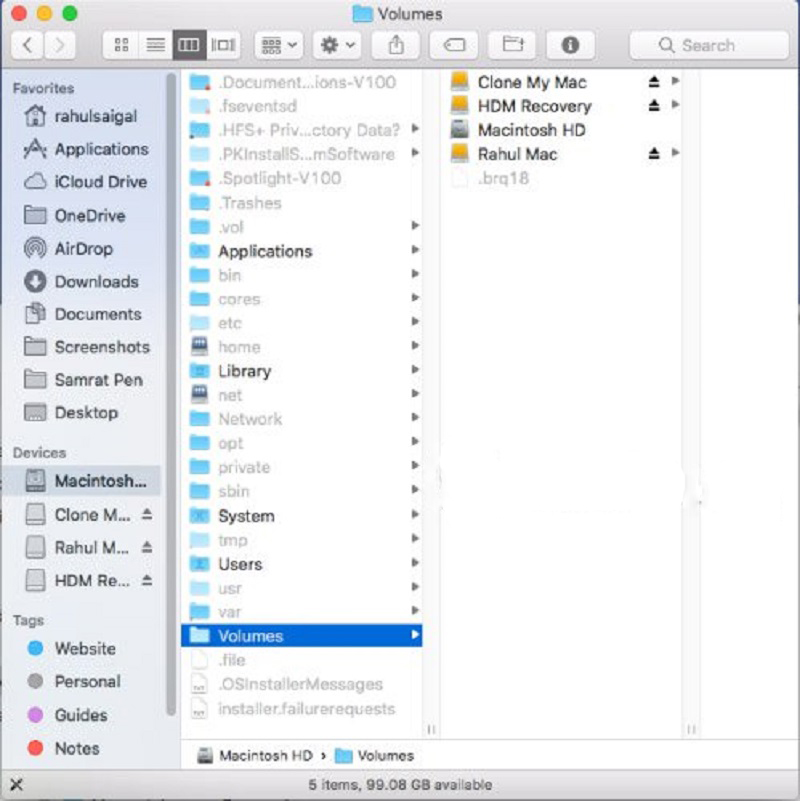Click Macintosh HD in path bar

click(255, 756)
